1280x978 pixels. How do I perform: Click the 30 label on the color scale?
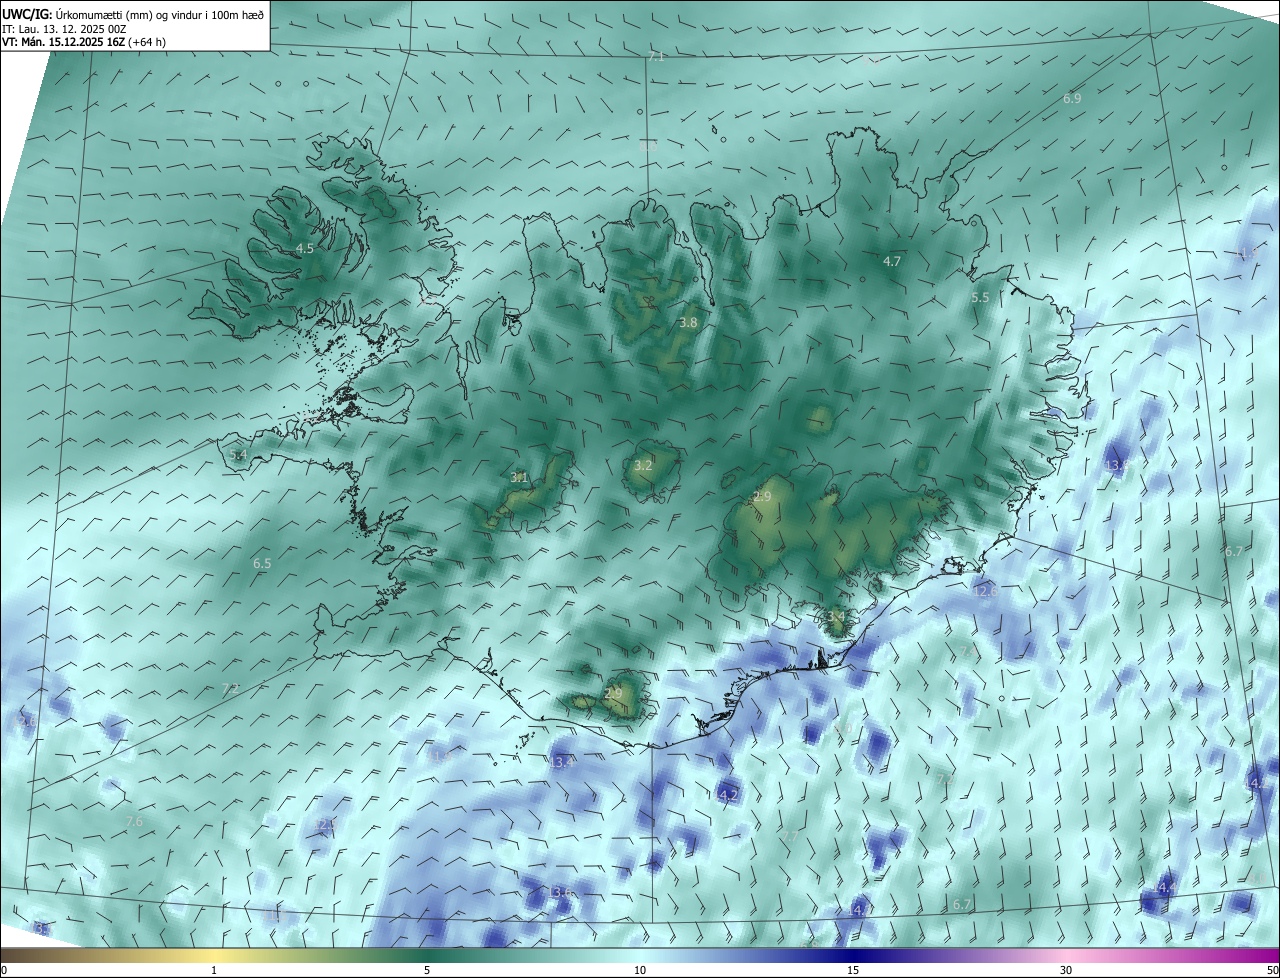1066,970
